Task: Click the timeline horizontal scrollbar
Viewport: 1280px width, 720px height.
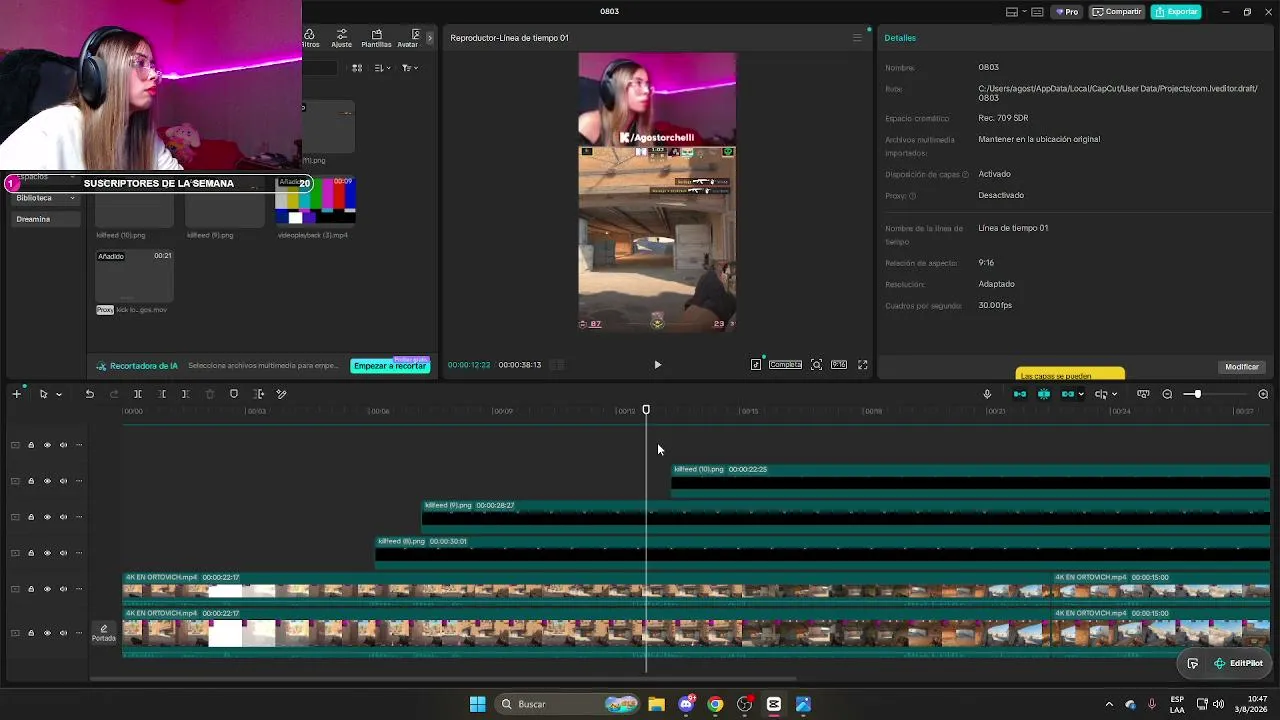Action: 443,679
